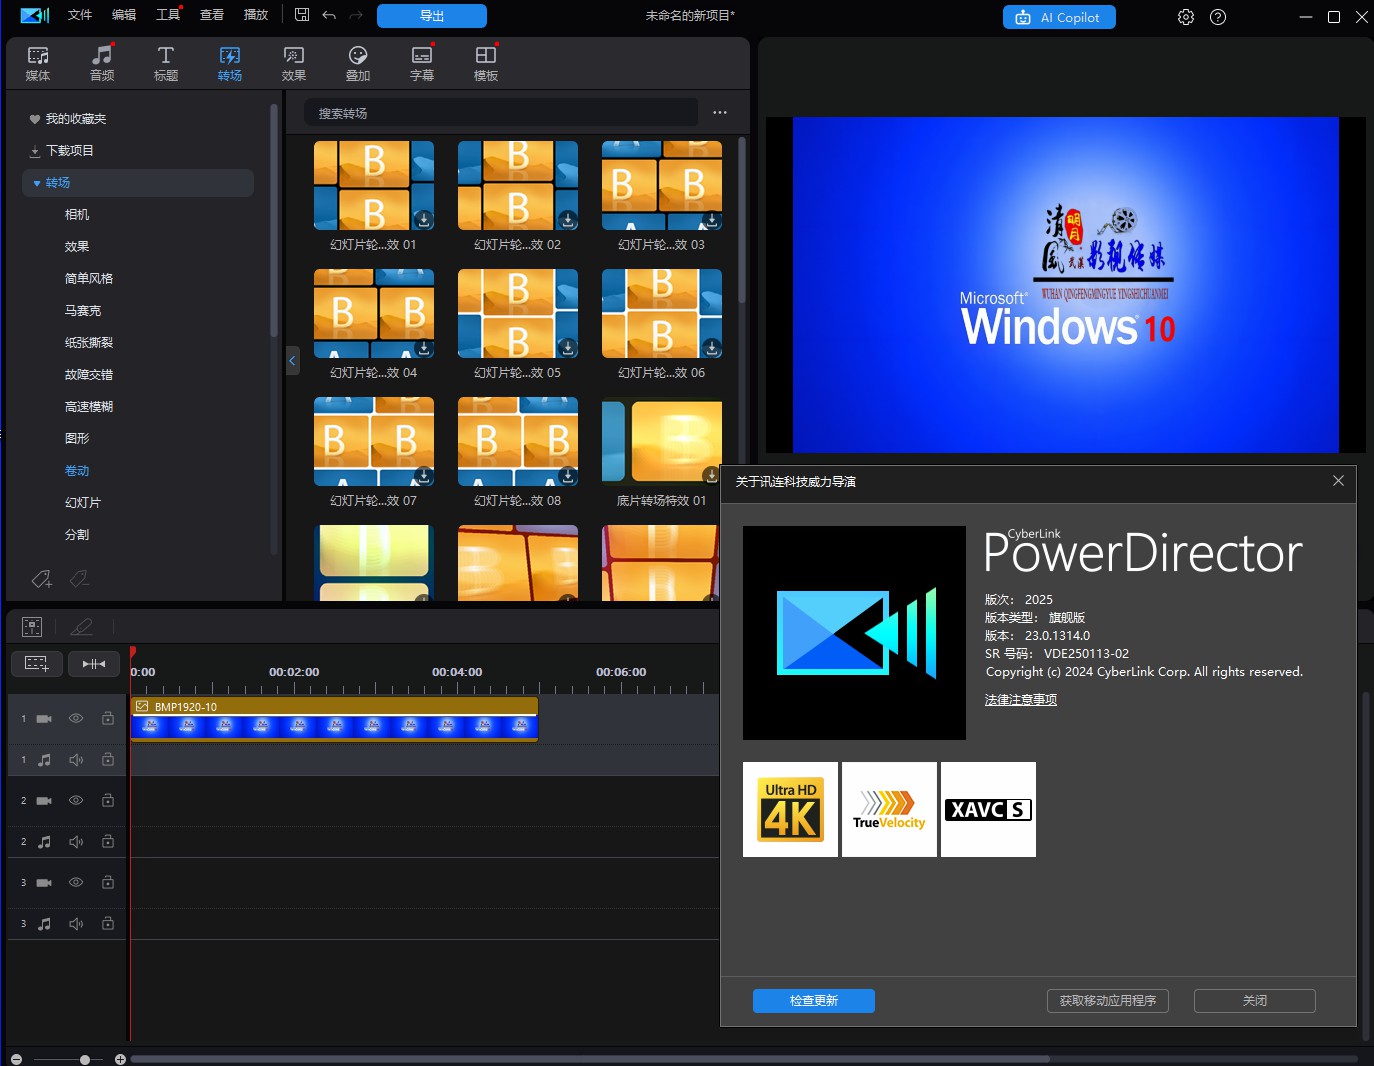Image resolution: width=1374 pixels, height=1066 pixels.
Task: Download the 幻灯片轮...效 05 transition
Action: pos(568,347)
